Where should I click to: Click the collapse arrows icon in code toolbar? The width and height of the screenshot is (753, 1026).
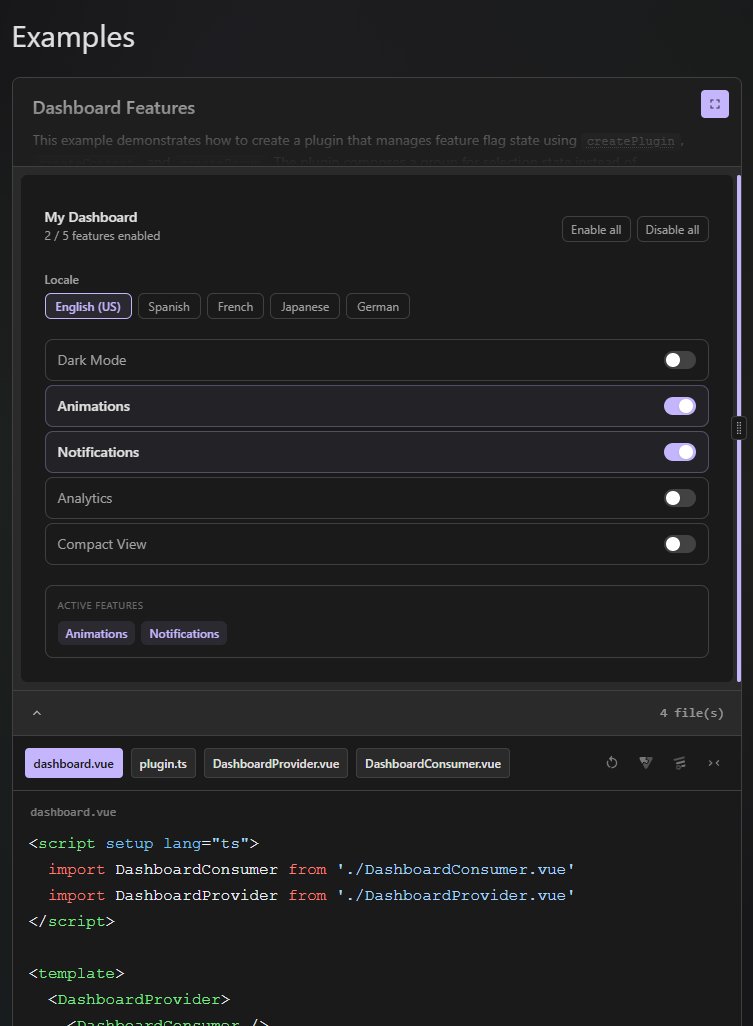coord(714,762)
